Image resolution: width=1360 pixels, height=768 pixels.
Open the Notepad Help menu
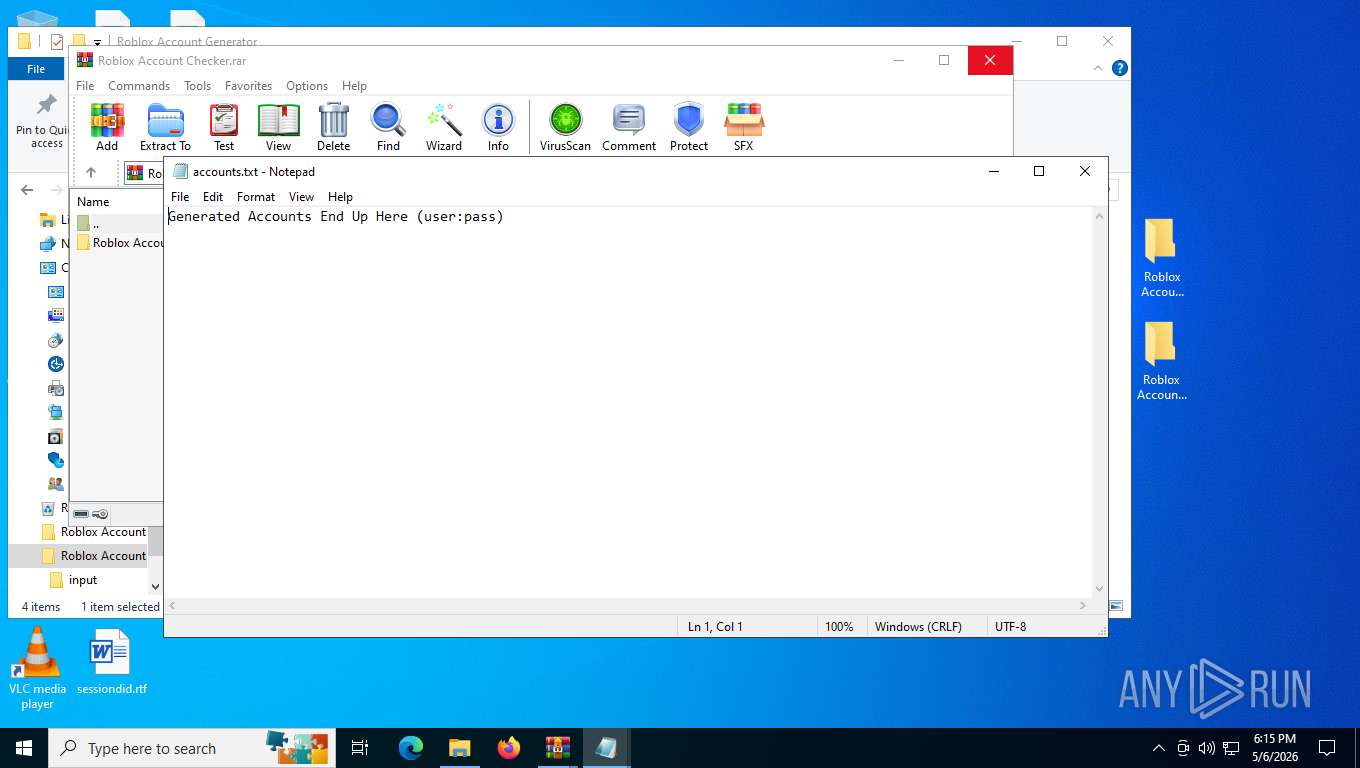(340, 197)
